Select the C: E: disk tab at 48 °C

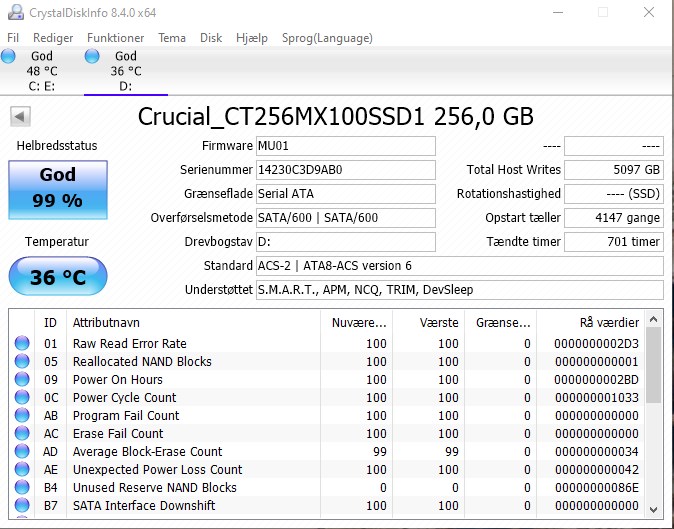pyautogui.click(x=42, y=71)
